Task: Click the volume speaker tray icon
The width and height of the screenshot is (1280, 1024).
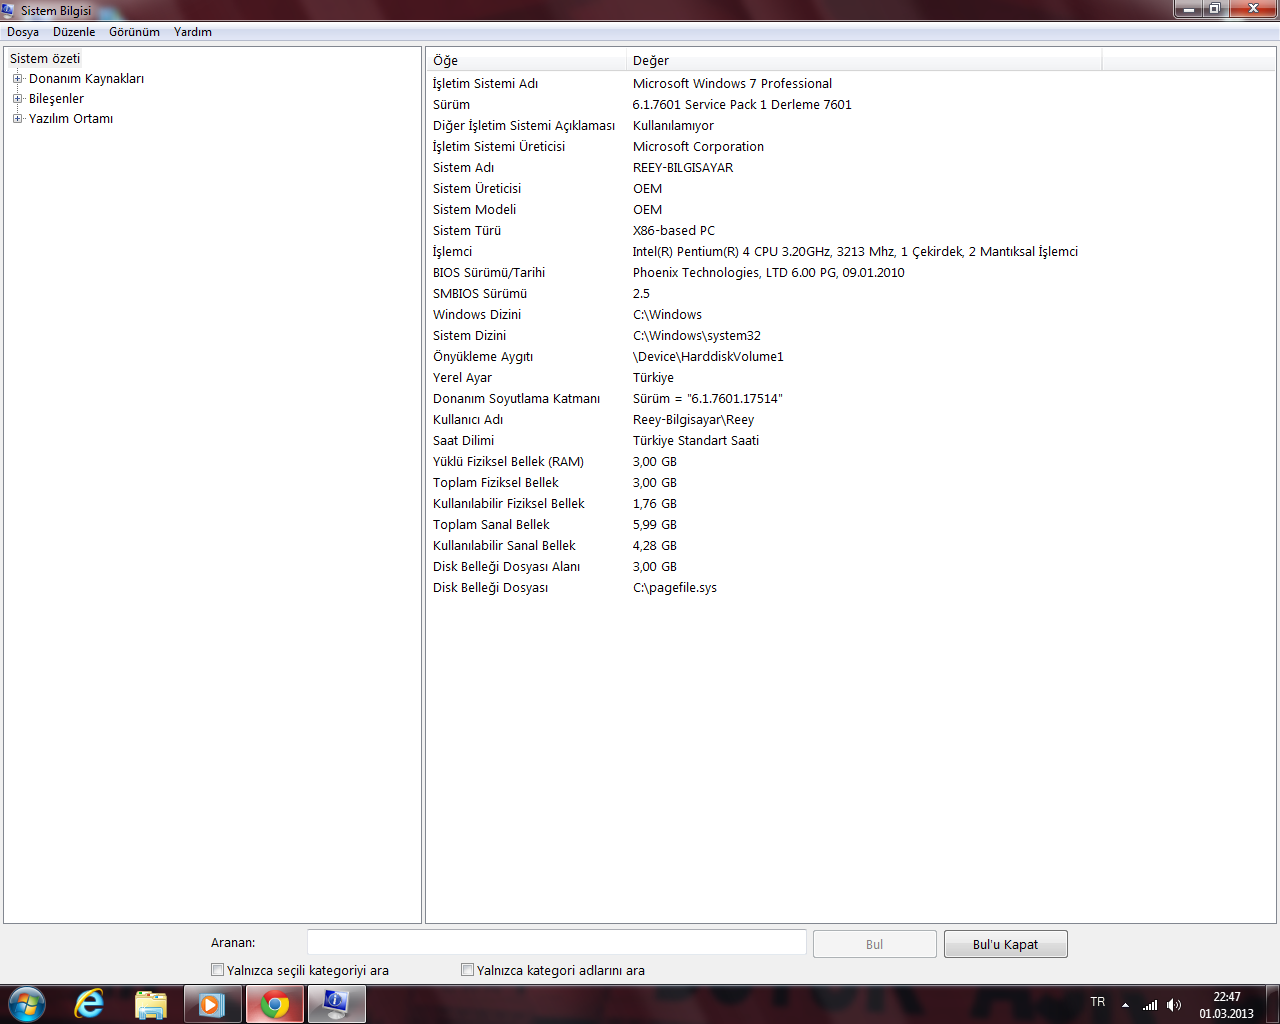Action: [x=1174, y=1005]
